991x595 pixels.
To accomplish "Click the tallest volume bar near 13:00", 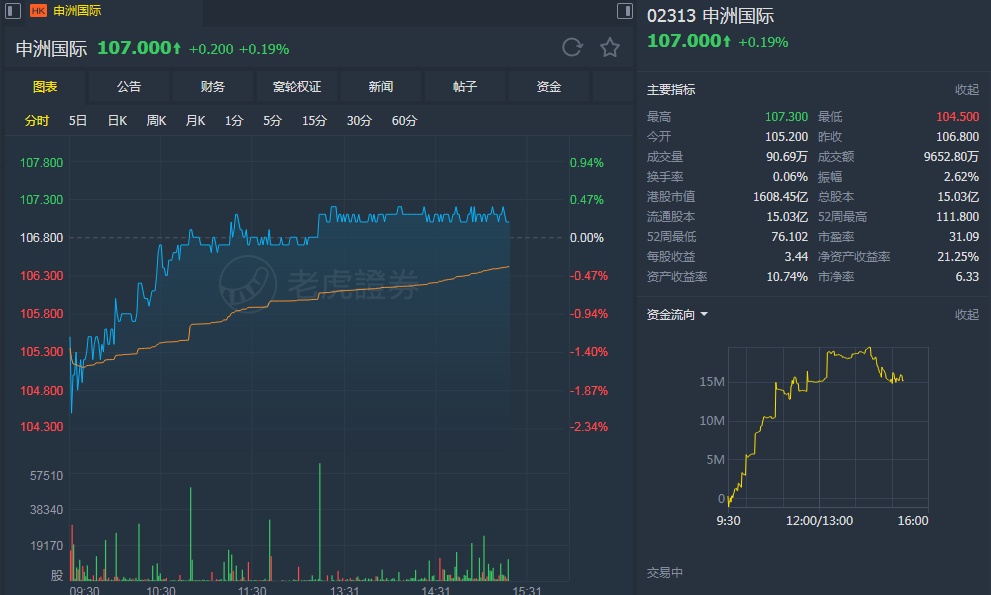I will point(320,522).
